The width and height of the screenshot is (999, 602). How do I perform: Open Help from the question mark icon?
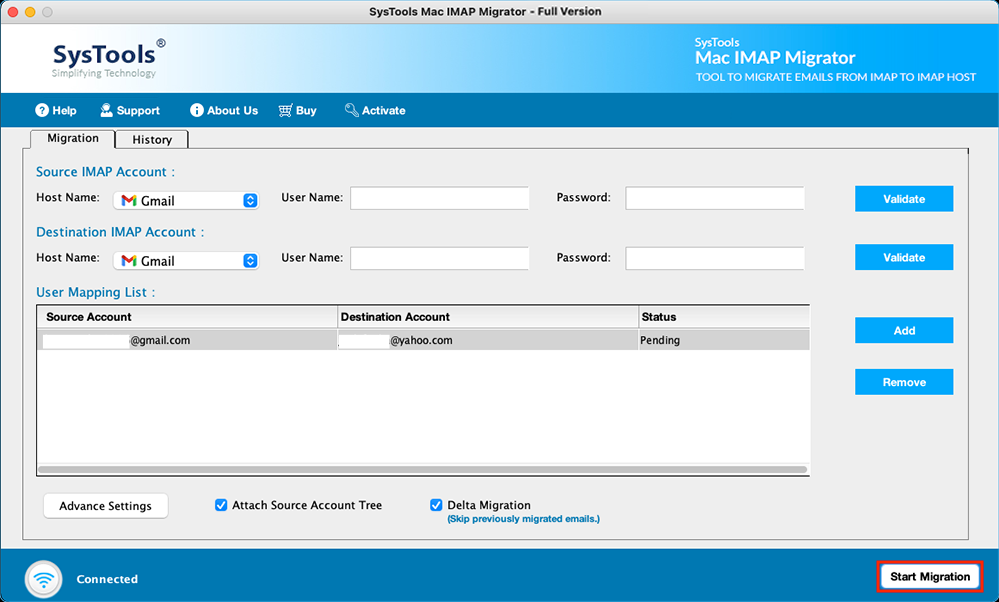42,110
